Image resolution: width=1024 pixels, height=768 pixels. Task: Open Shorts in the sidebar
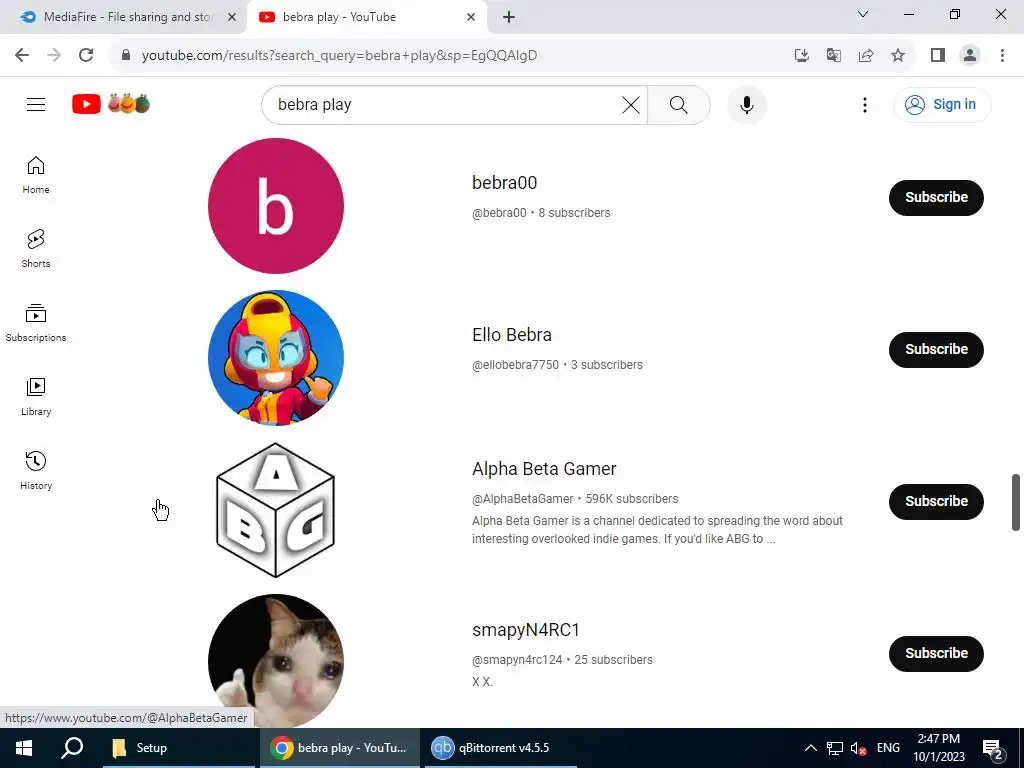click(36, 249)
